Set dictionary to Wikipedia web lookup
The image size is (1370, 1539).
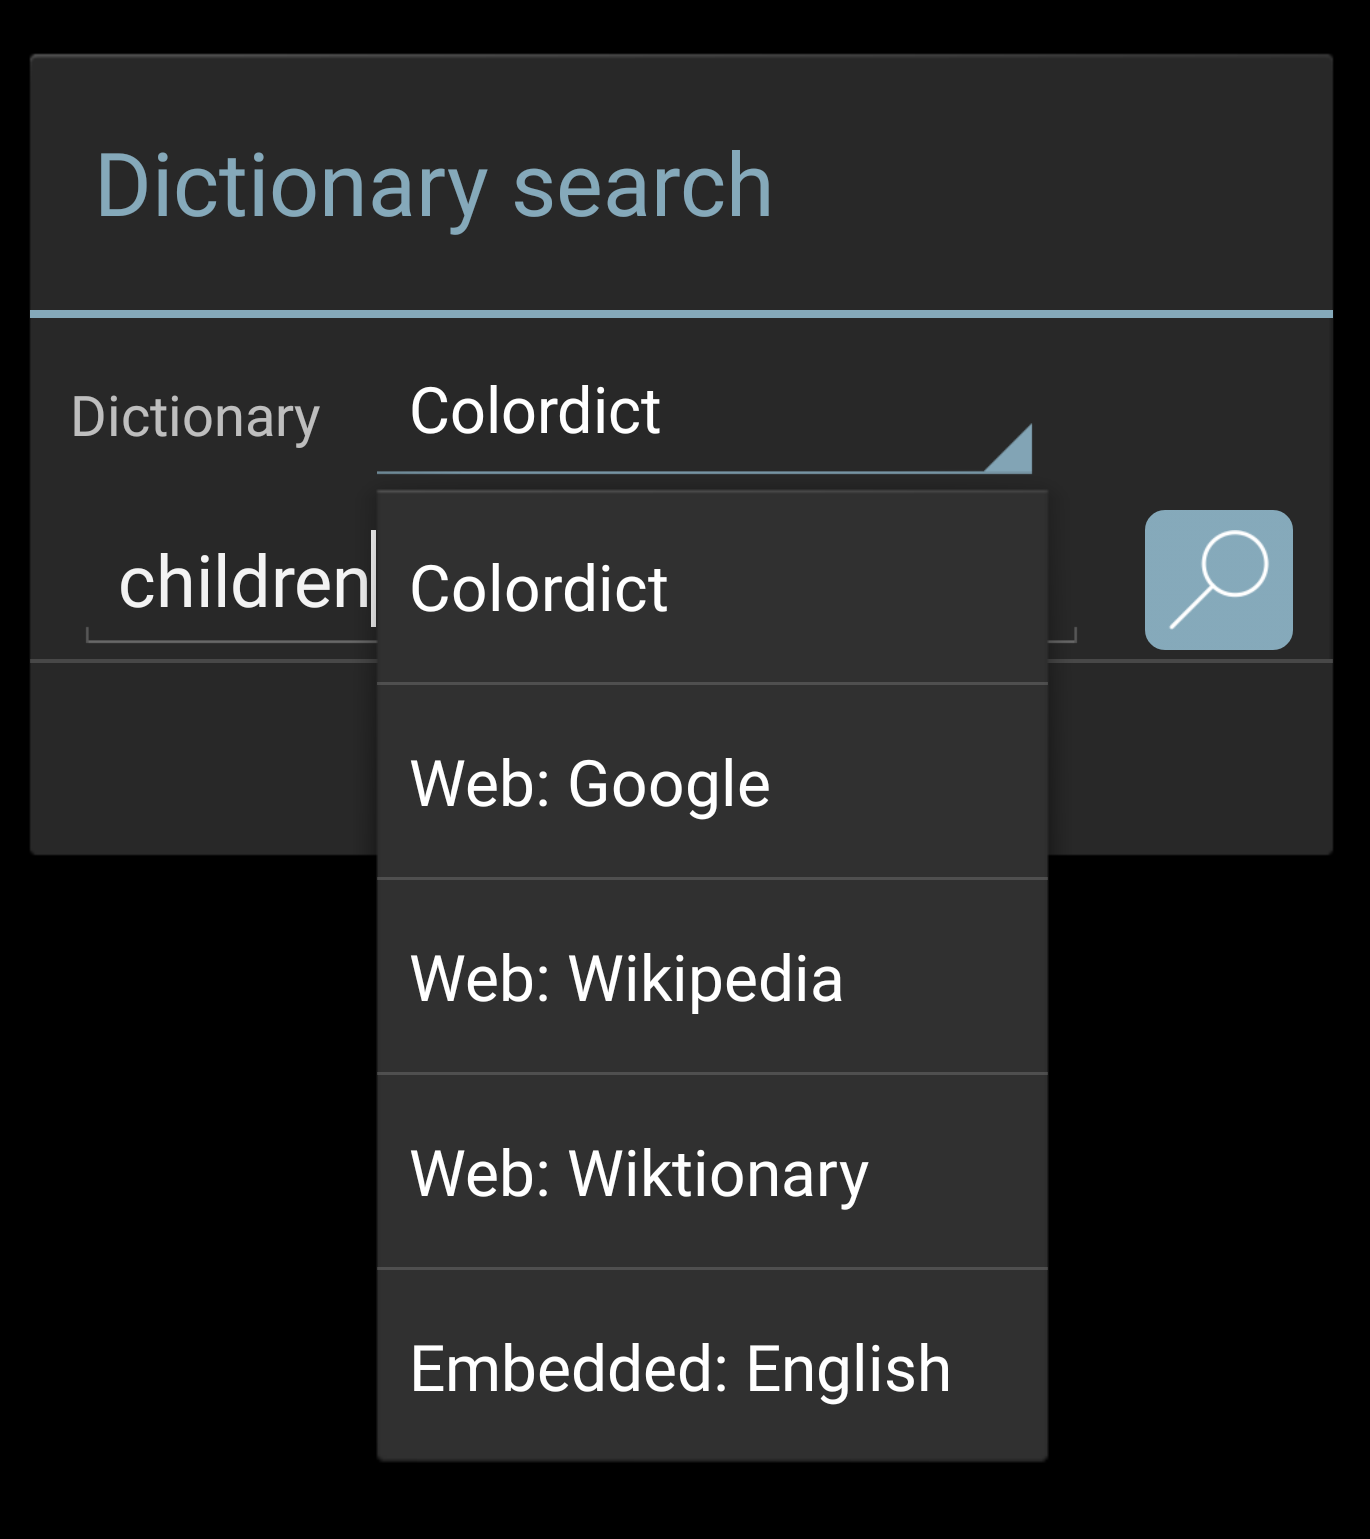click(x=712, y=977)
